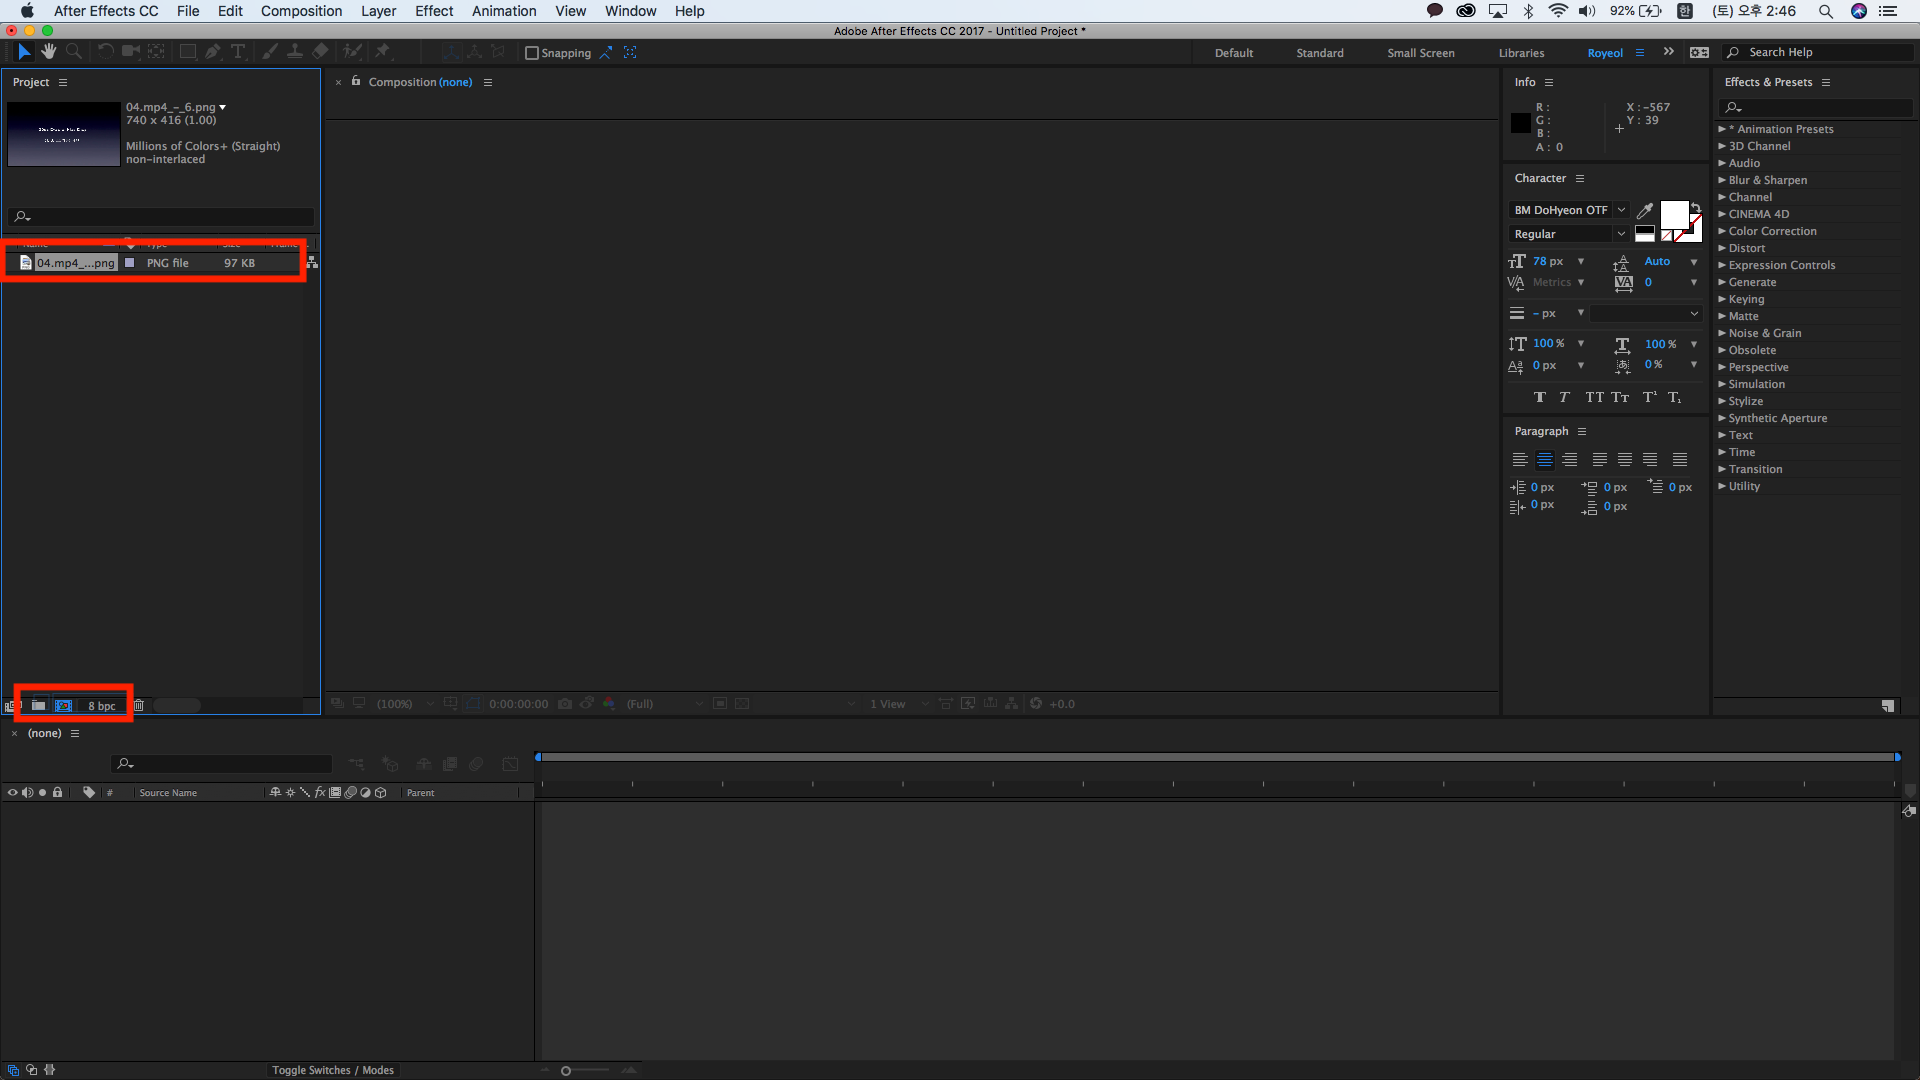This screenshot has height=1080, width=1920.
Task: Click the Create New Composition icon
Action: [63, 706]
